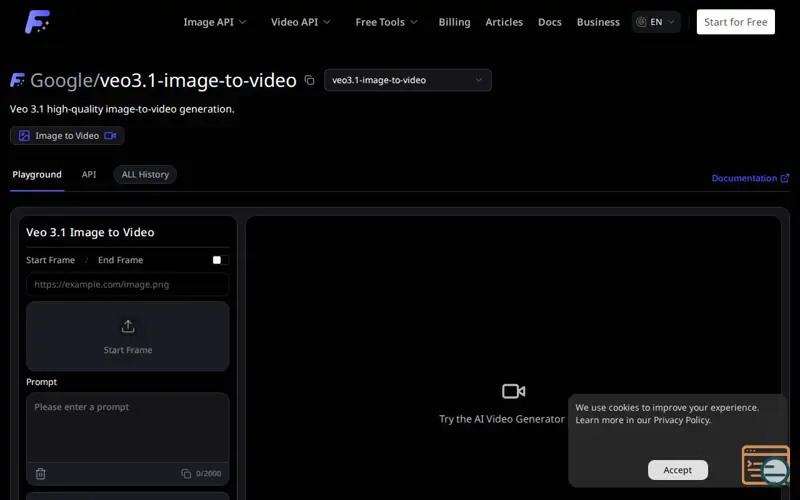This screenshot has width=800, height=500.
Task: Click the video camera icon in preview area
Action: (x=513, y=391)
